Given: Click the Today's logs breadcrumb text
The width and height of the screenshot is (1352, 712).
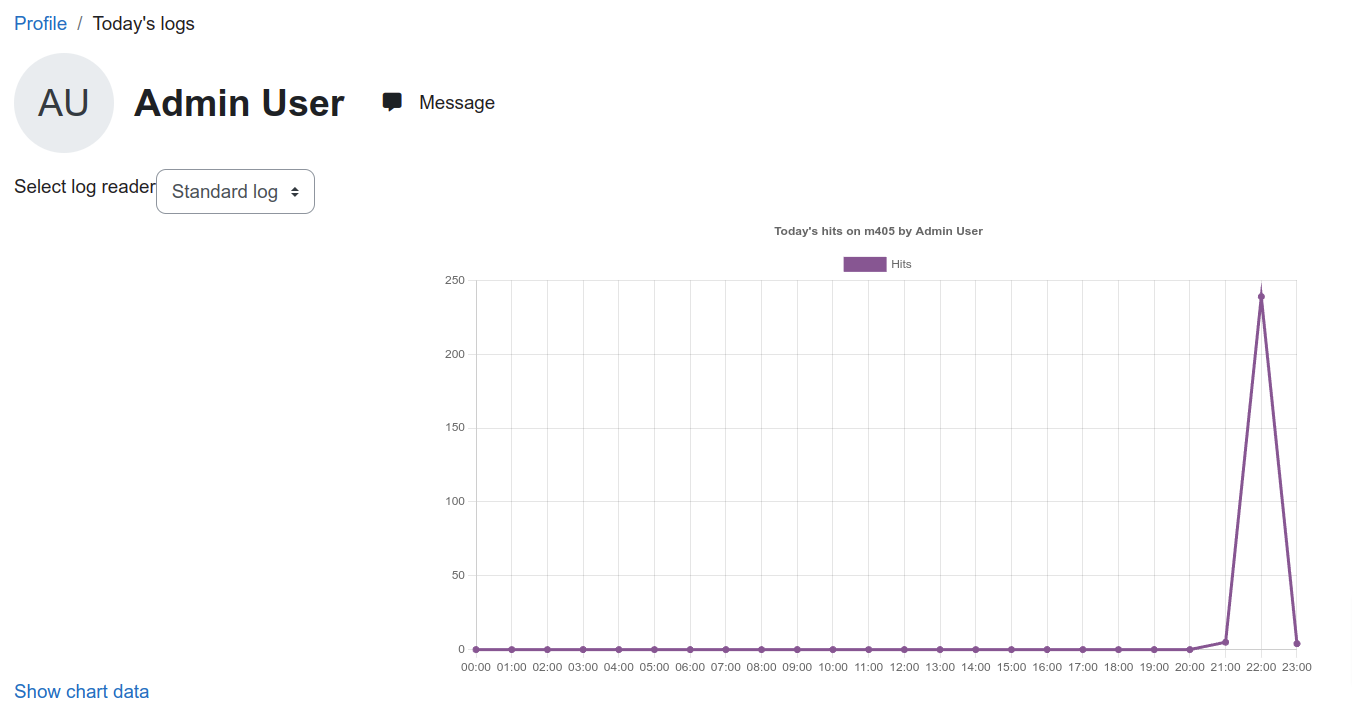Looking at the screenshot, I should click(x=144, y=23).
